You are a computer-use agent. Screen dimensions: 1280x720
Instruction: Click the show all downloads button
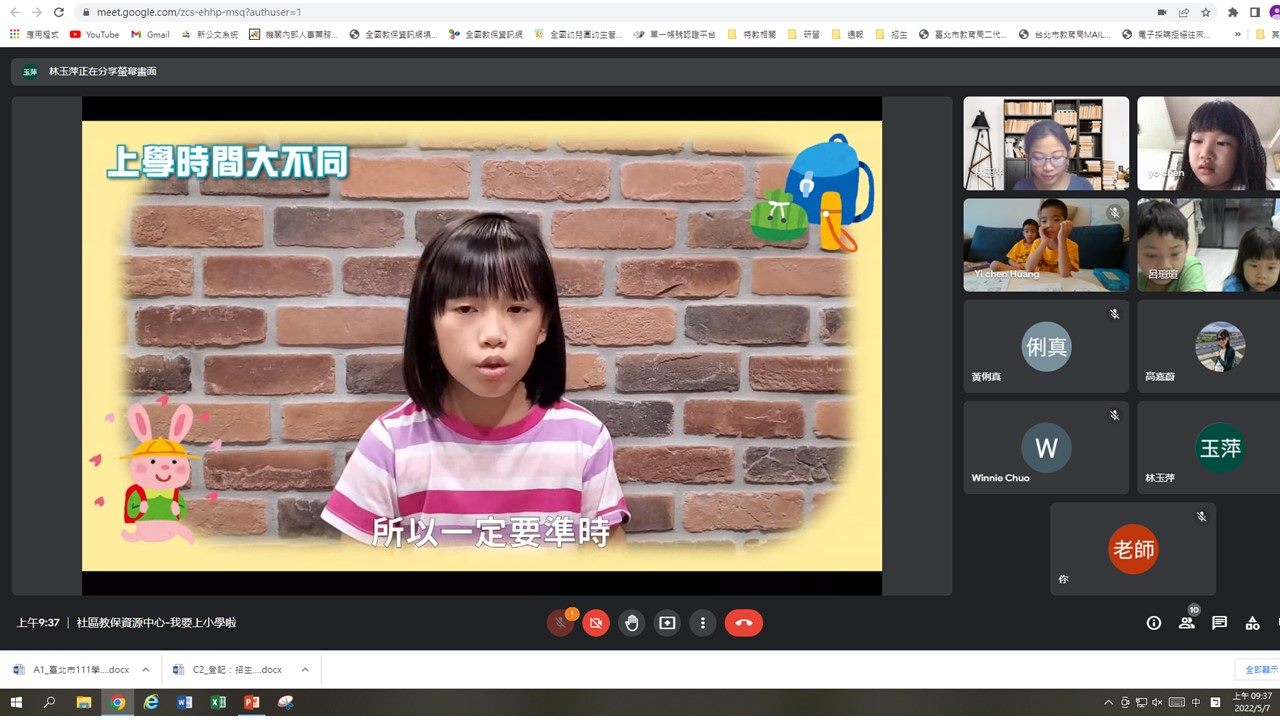[1258, 670]
